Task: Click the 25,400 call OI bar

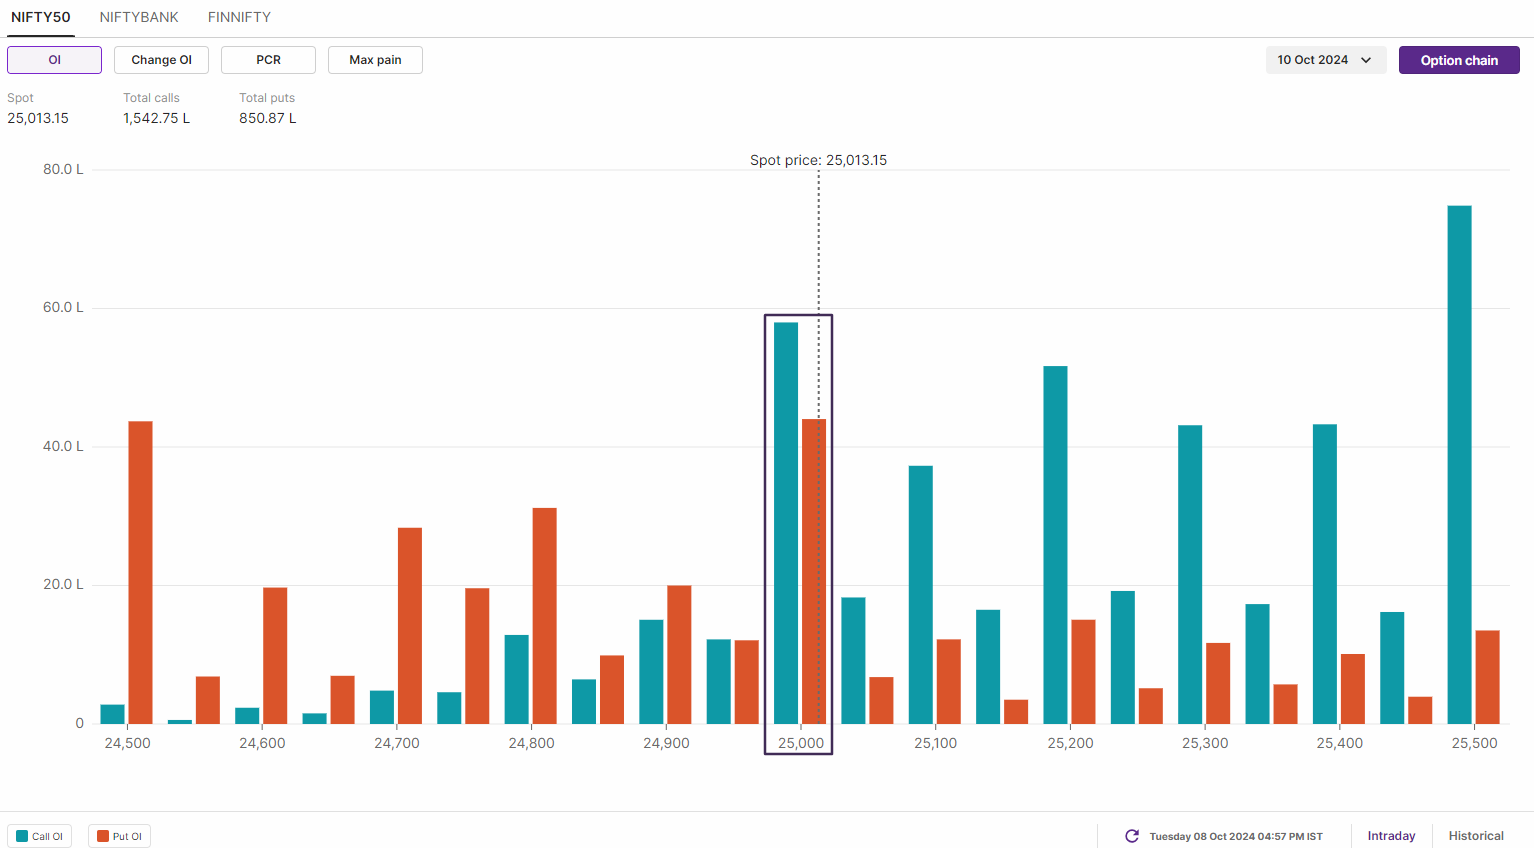Action: point(1325,574)
